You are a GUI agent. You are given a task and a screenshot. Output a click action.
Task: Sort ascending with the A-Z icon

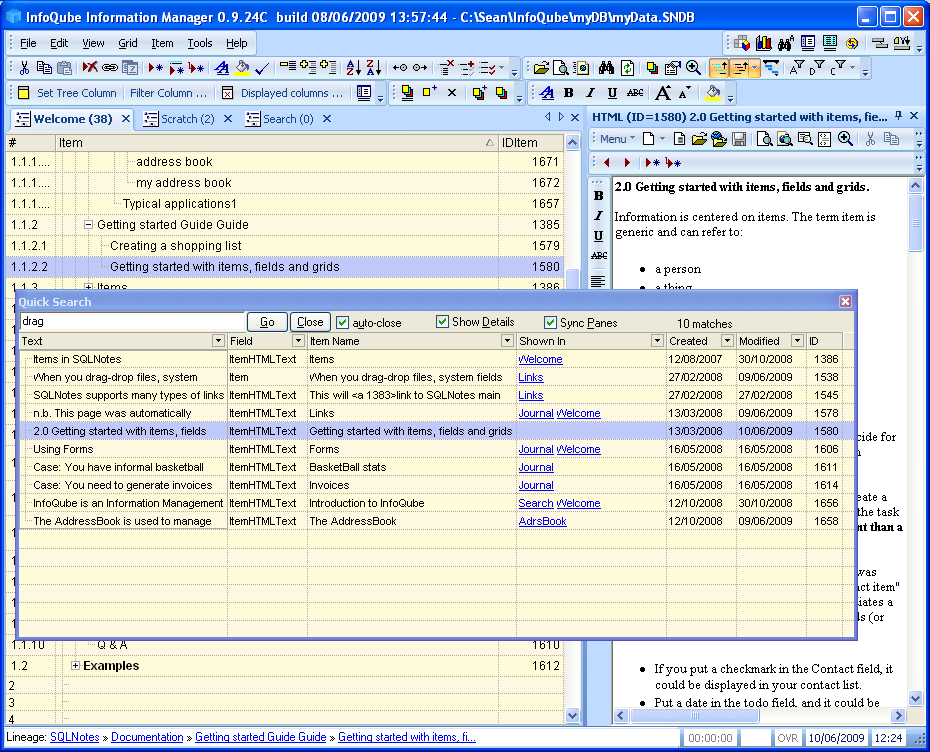353,68
